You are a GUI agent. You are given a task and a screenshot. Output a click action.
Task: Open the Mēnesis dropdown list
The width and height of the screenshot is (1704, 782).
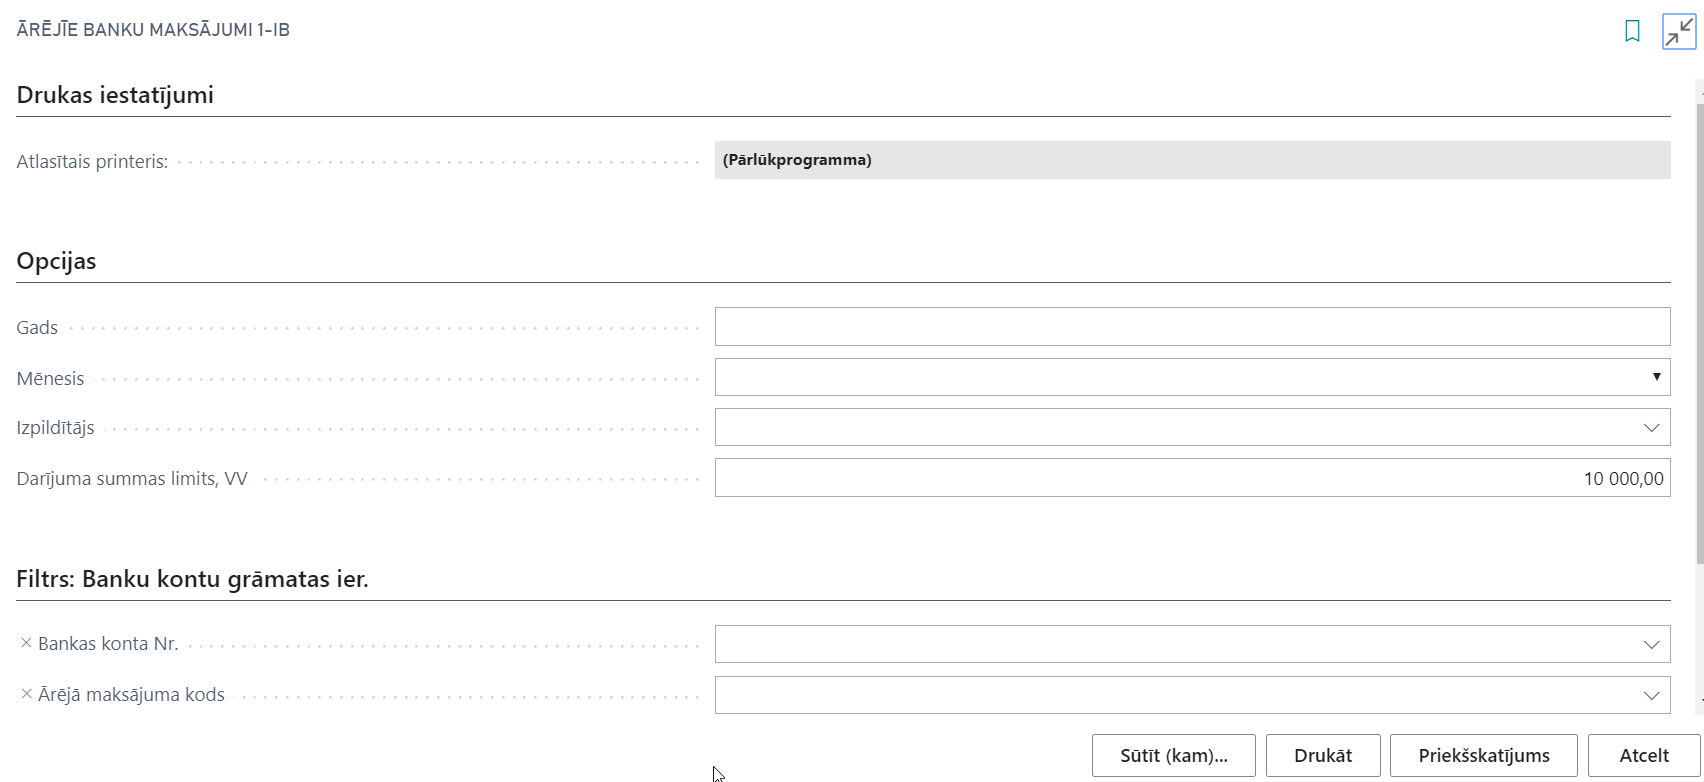tap(1656, 377)
